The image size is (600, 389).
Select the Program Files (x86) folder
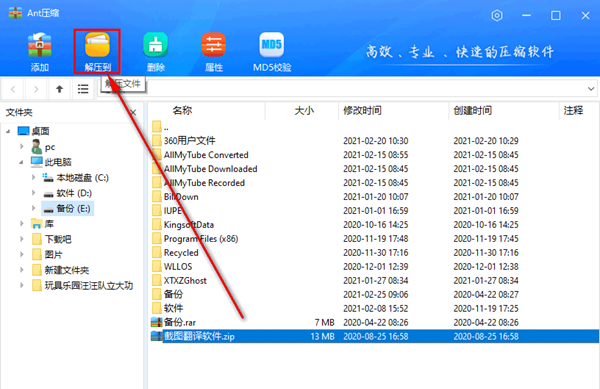[x=373, y=239]
